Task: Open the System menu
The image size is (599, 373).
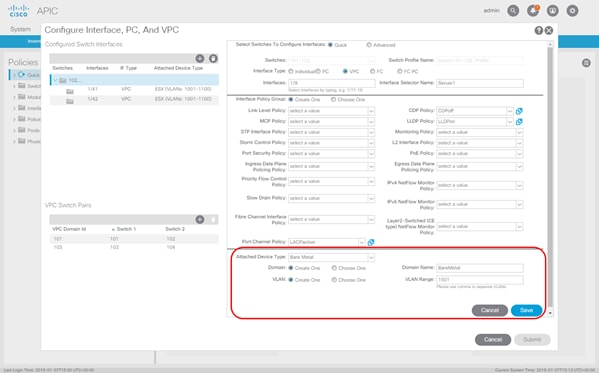Action: pos(20,29)
